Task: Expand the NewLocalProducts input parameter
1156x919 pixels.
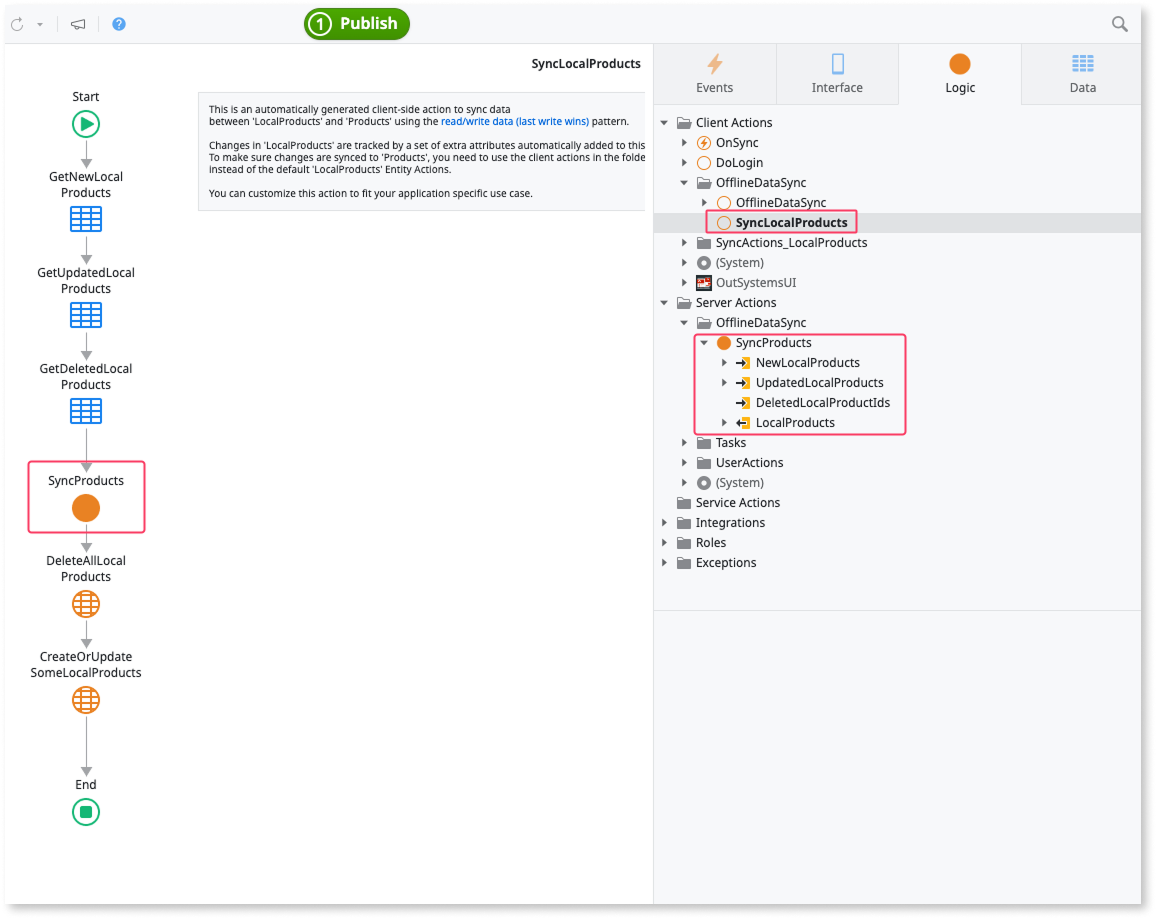Action: tap(724, 362)
